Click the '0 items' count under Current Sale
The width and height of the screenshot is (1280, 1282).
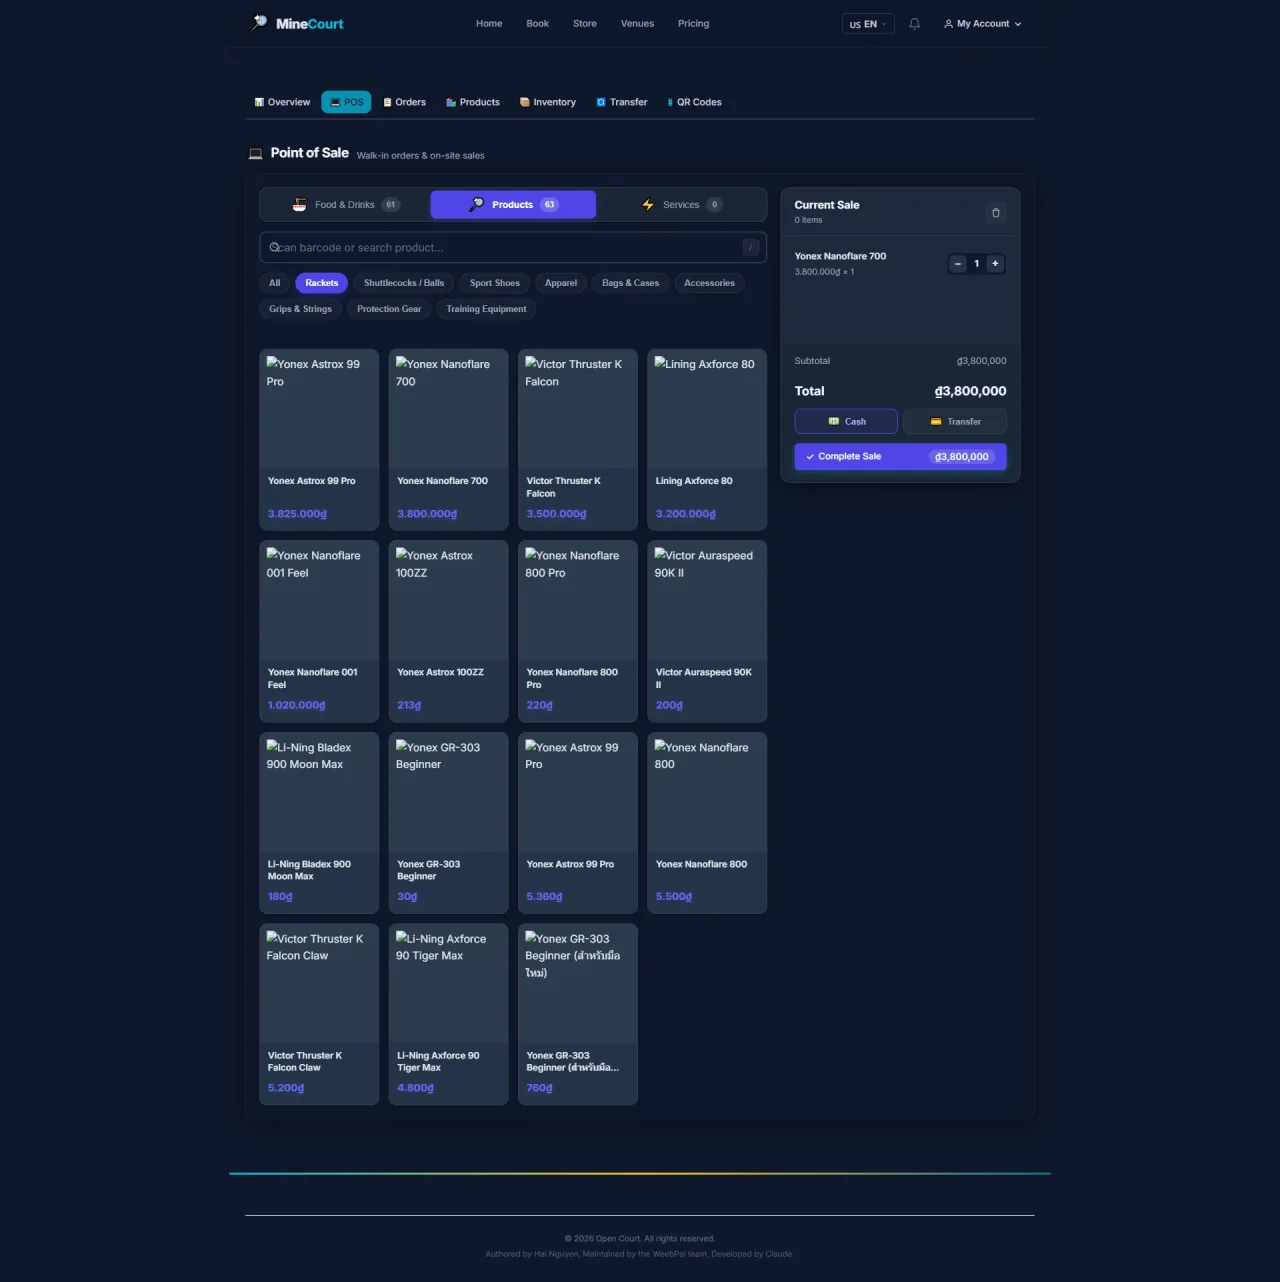808,220
